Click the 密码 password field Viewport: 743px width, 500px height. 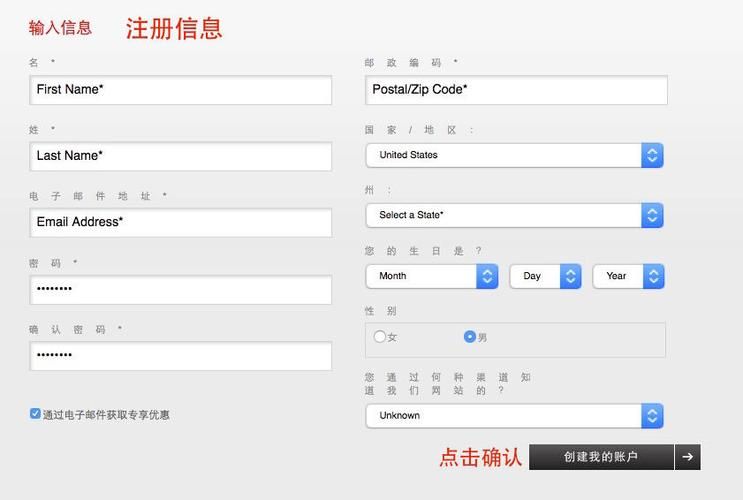tap(180, 289)
